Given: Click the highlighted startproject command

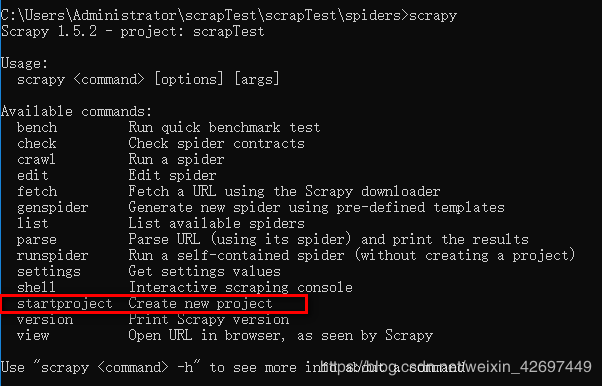Looking at the screenshot, I should (64, 304).
